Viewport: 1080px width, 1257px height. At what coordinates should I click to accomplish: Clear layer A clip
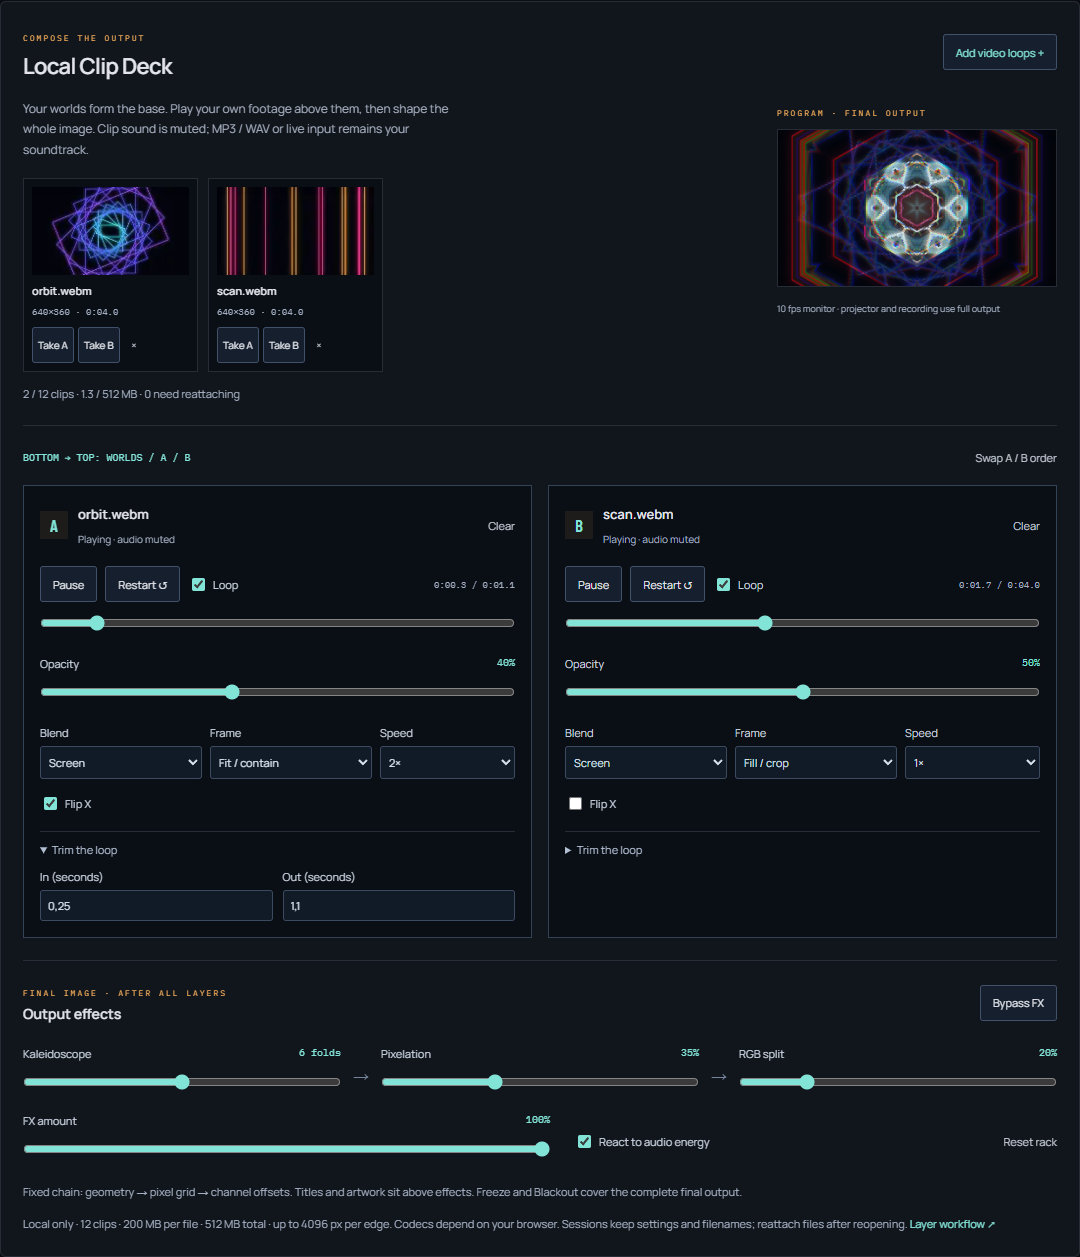(501, 526)
